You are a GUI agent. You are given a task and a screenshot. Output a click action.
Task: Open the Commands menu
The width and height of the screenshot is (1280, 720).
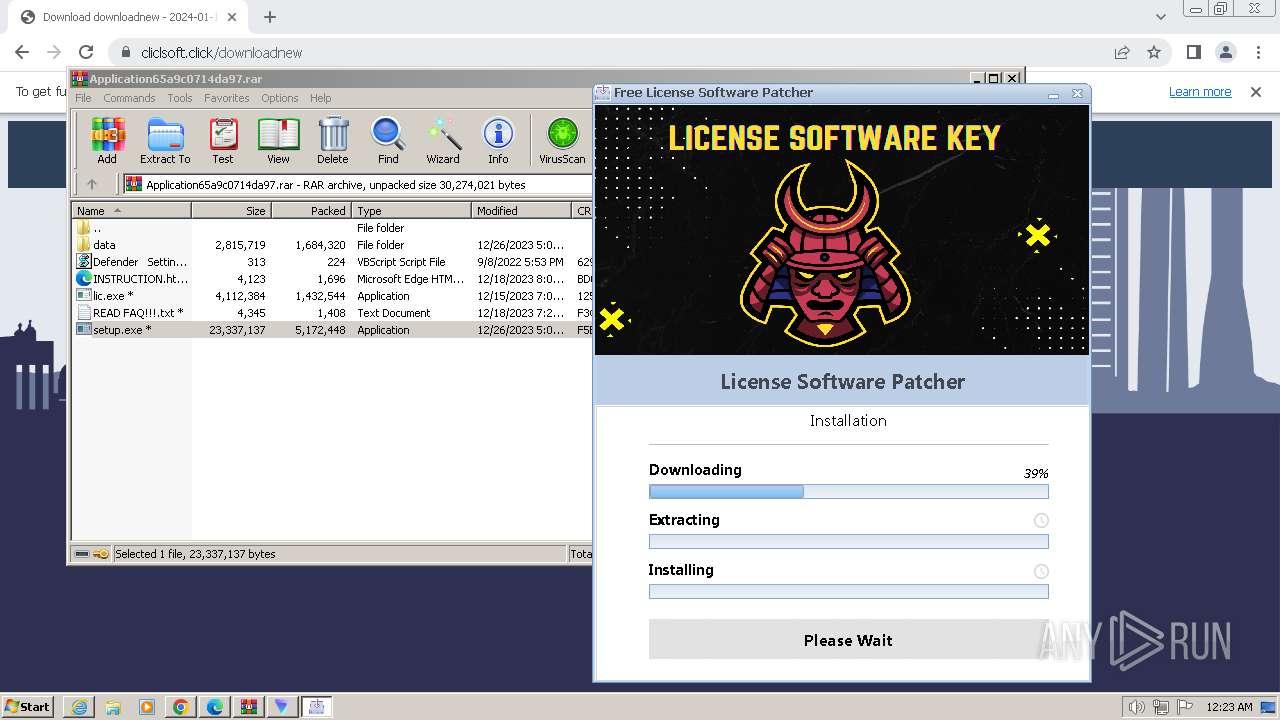pyautogui.click(x=129, y=98)
